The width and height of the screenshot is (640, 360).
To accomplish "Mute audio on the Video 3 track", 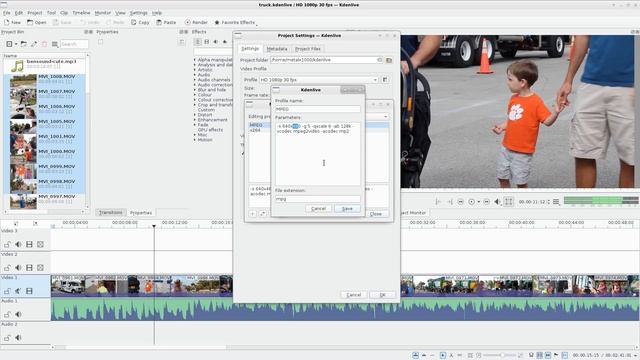I will [18, 244].
